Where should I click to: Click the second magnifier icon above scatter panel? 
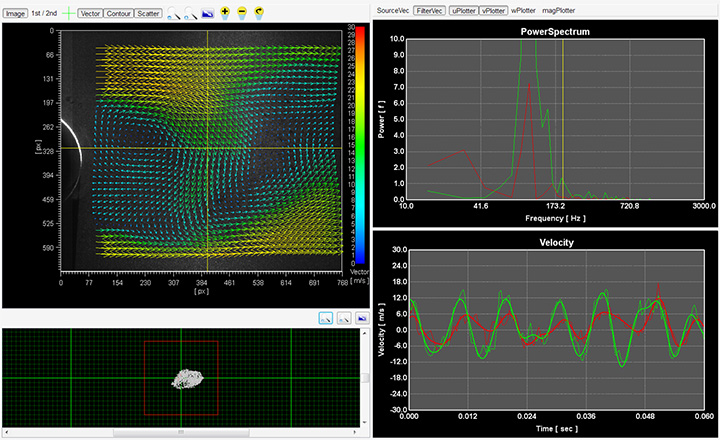[x=344, y=318]
